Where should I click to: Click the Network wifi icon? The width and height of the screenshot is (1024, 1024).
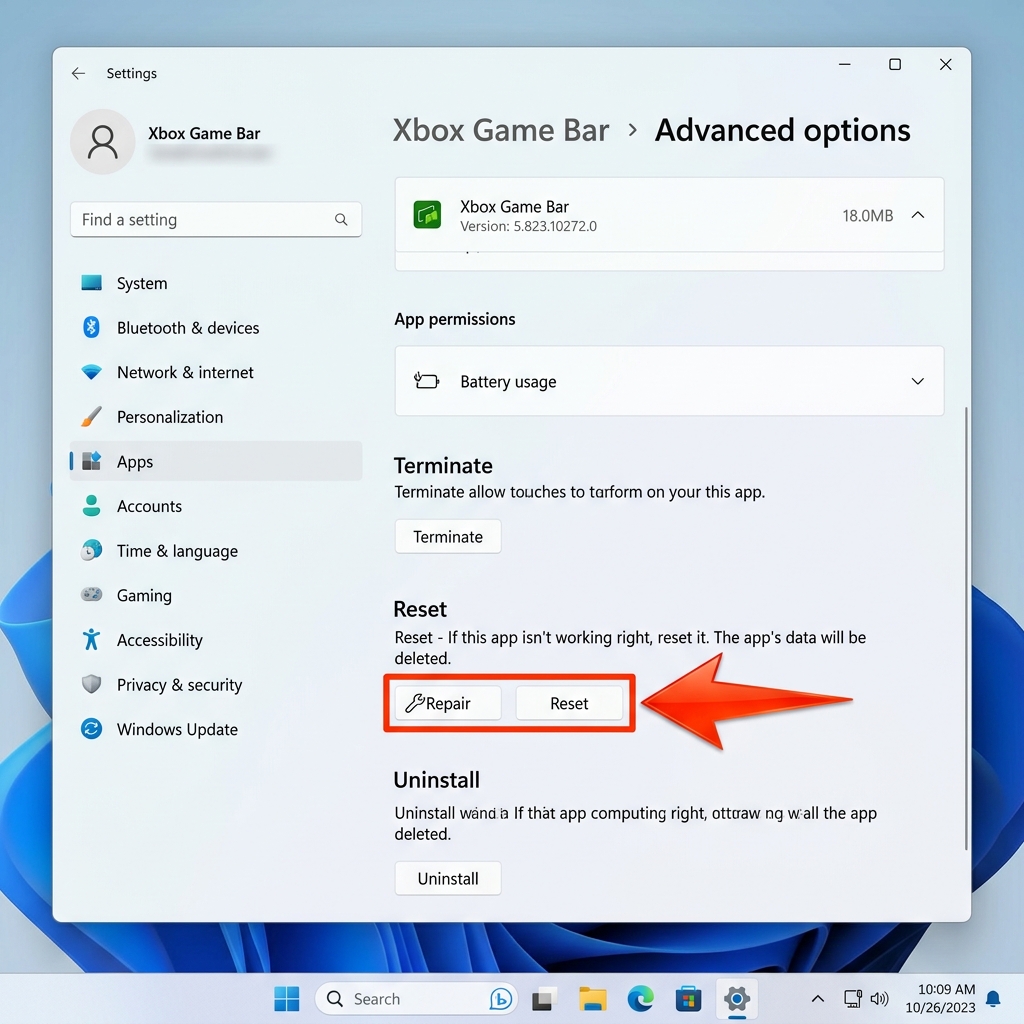[91, 372]
